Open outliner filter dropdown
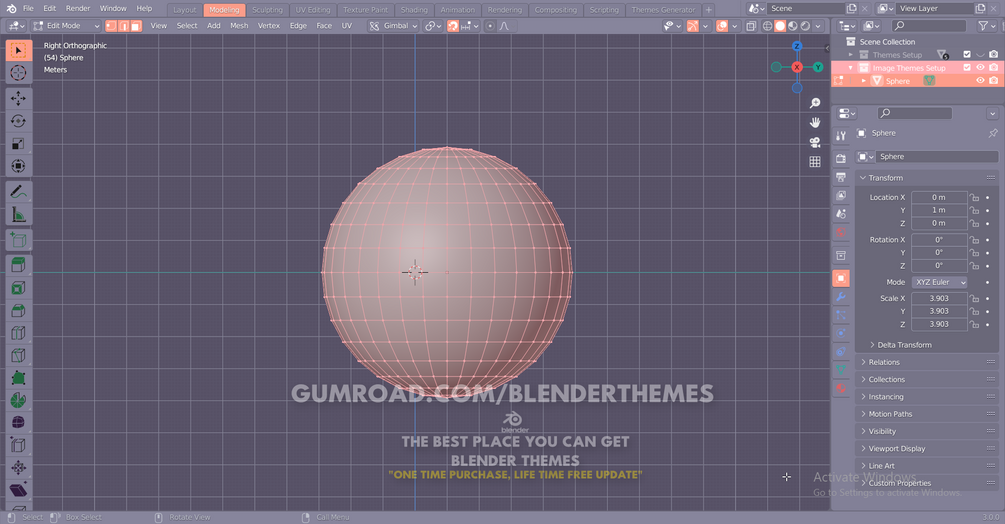This screenshot has height=524, width=1005. coord(986,26)
